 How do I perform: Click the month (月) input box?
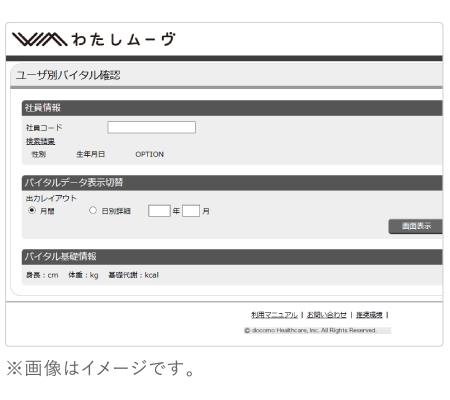pos(191,211)
